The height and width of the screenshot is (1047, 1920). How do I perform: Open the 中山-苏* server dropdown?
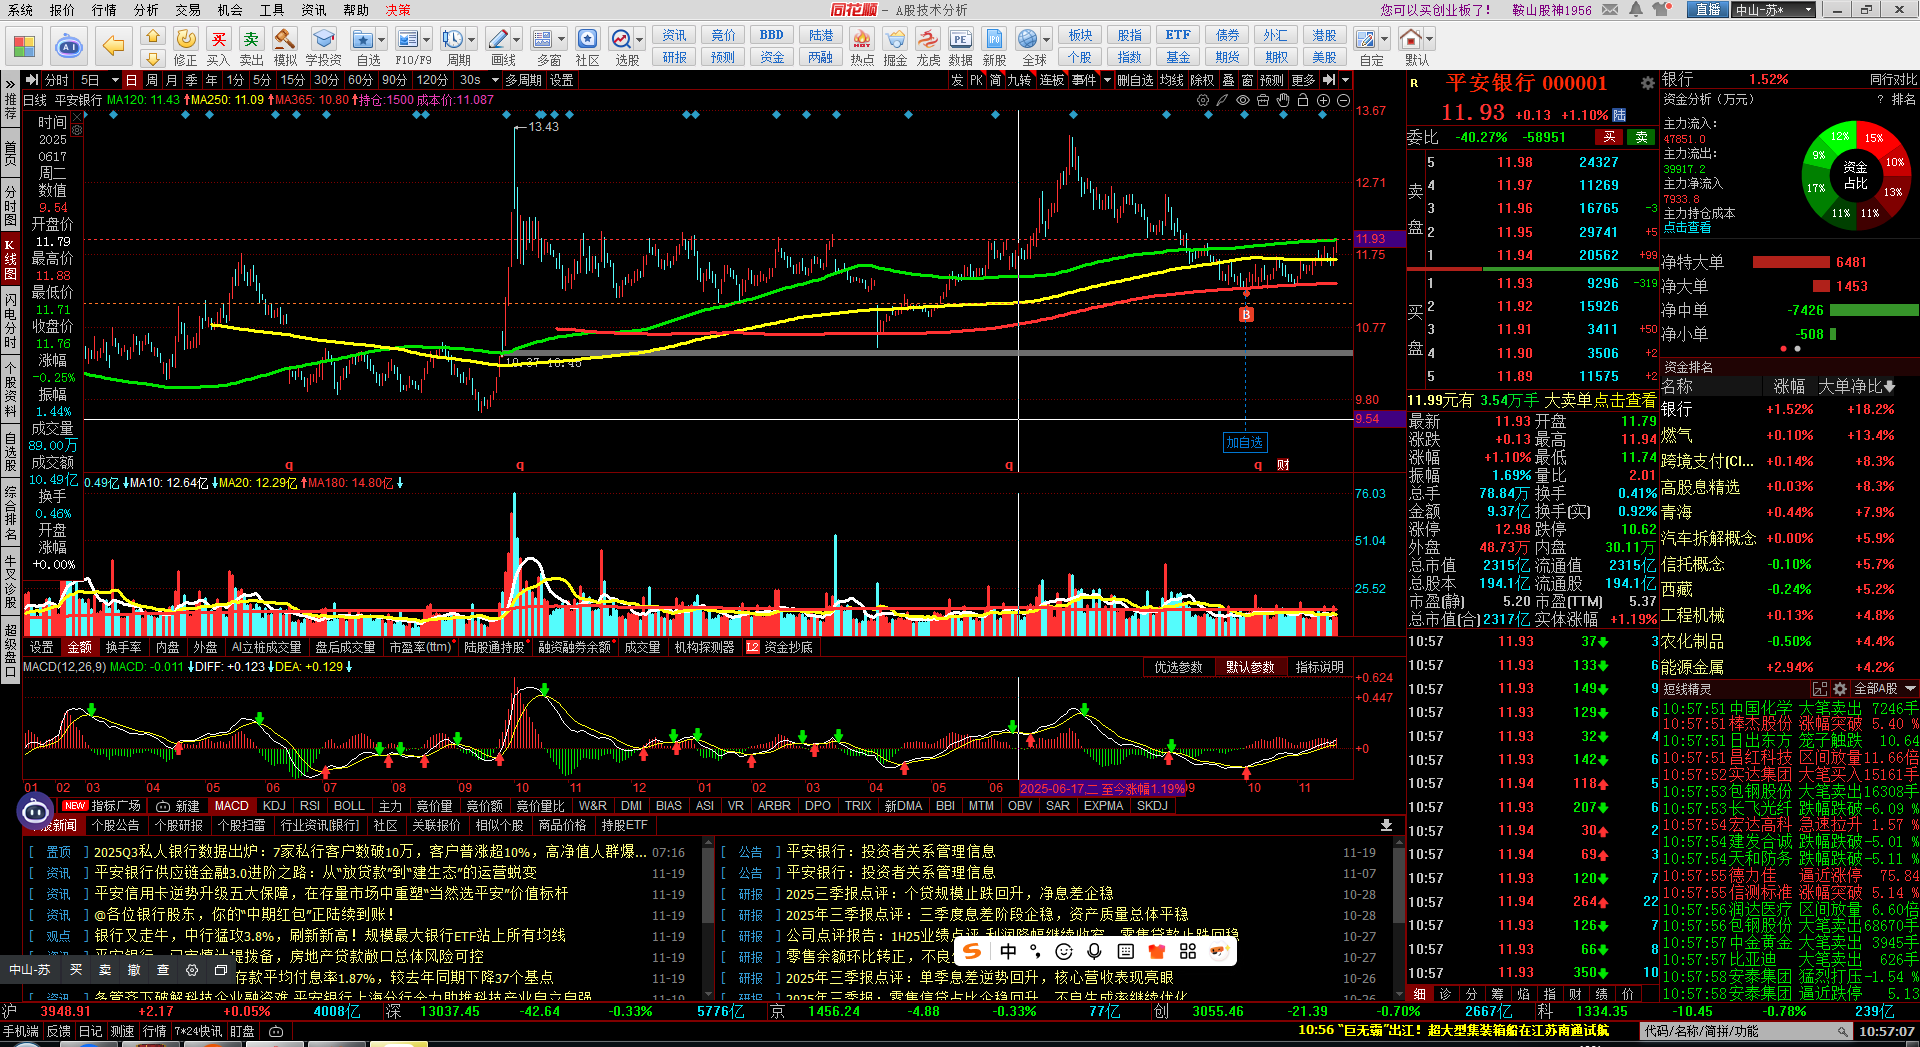pyautogui.click(x=1773, y=10)
